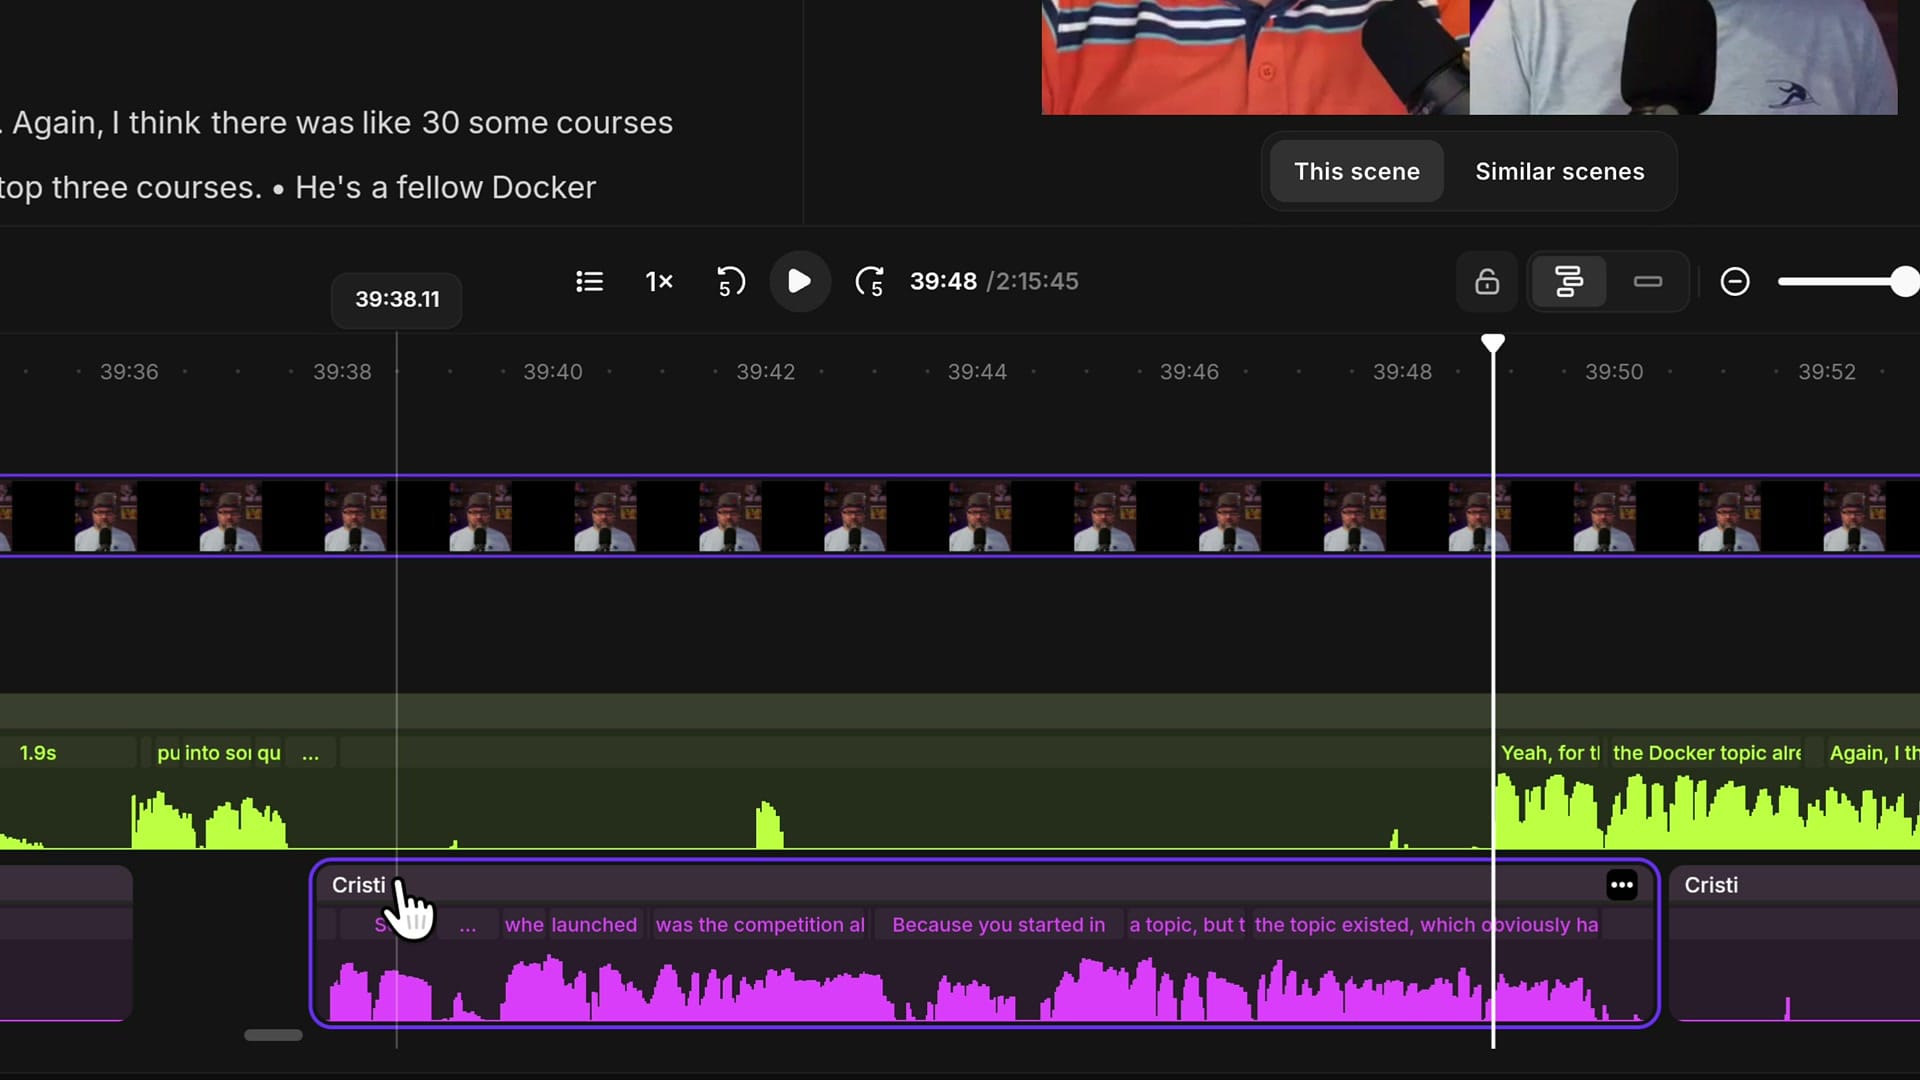Click the video preview with the orange striped shirt
The height and width of the screenshot is (1080, 1920).
tap(1255, 57)
